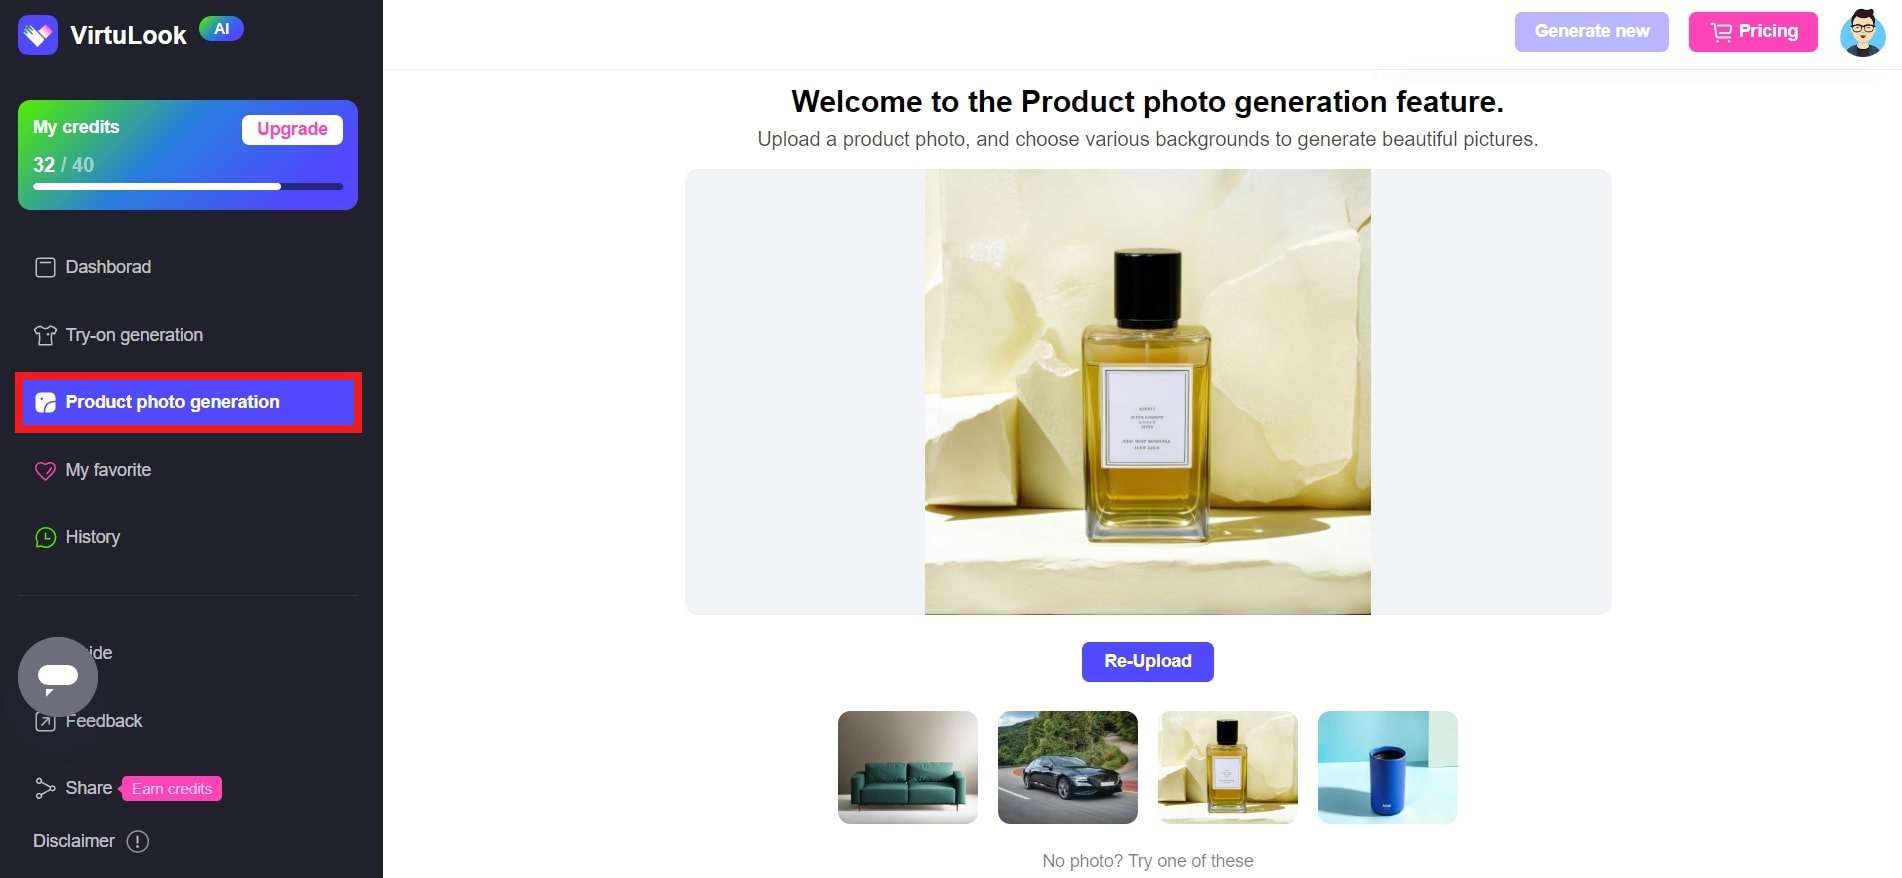Click the VirtuLook logo icon
The width and height of the screenshot is (1902, 878).
[x=38, y=35]
